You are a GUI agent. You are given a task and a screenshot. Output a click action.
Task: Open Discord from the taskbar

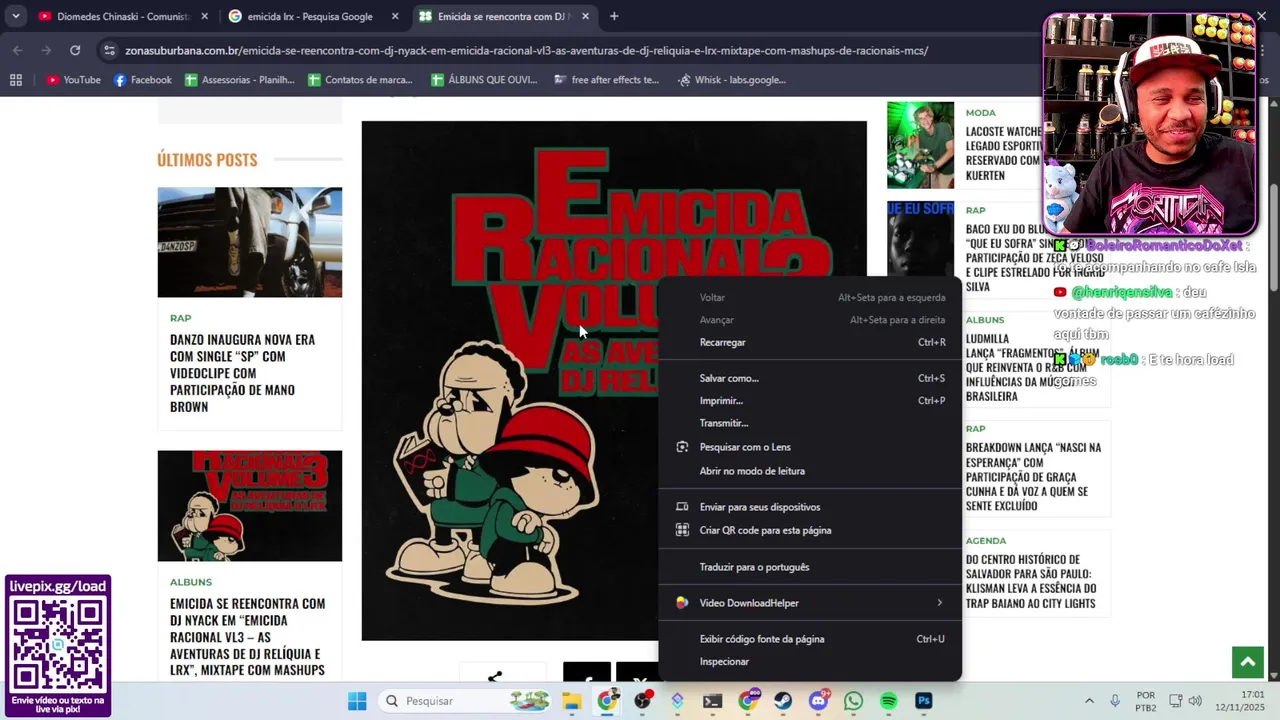818,701
